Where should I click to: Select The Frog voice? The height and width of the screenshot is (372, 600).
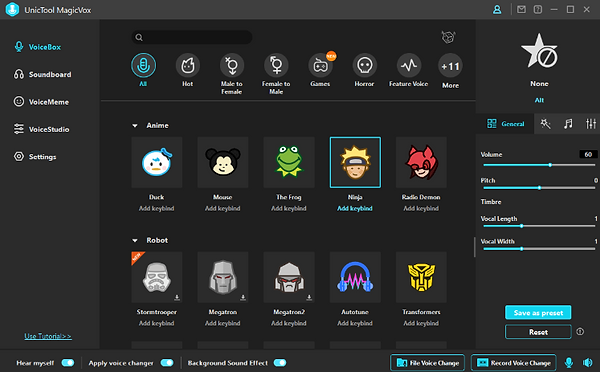(x=289, y=162)
